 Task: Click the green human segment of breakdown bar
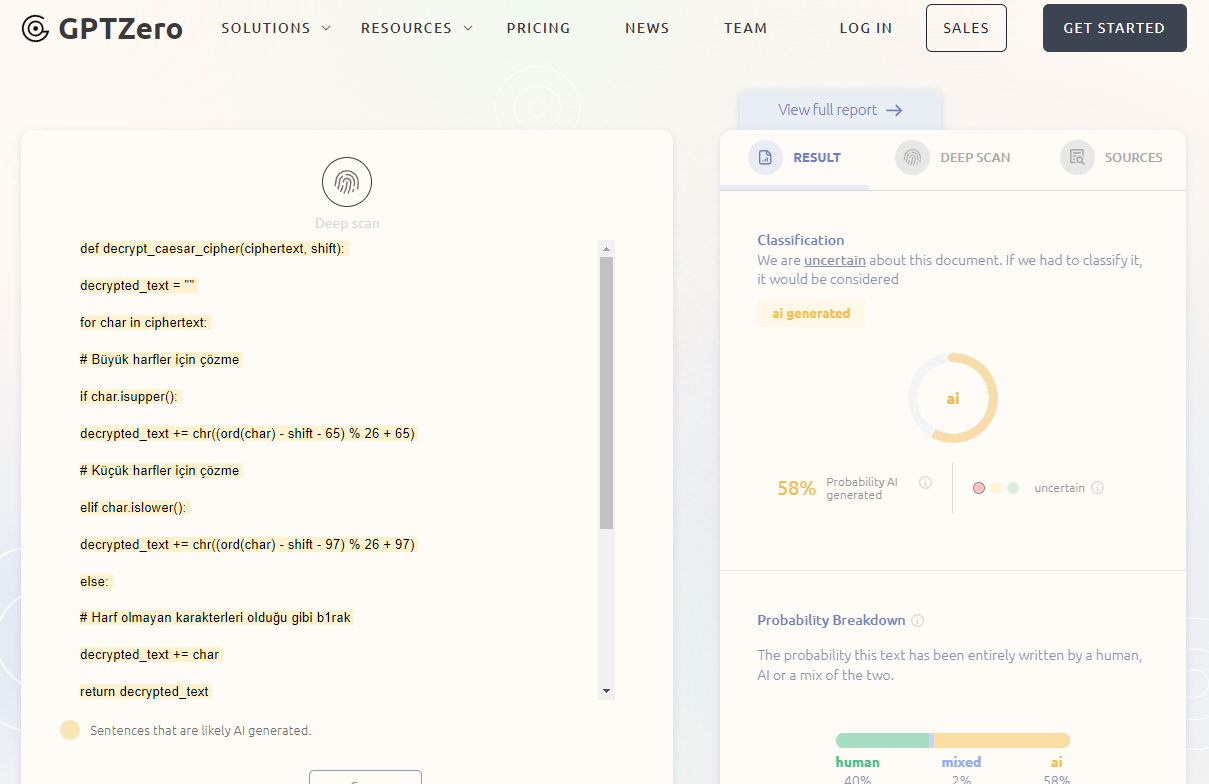pos(882,740)
